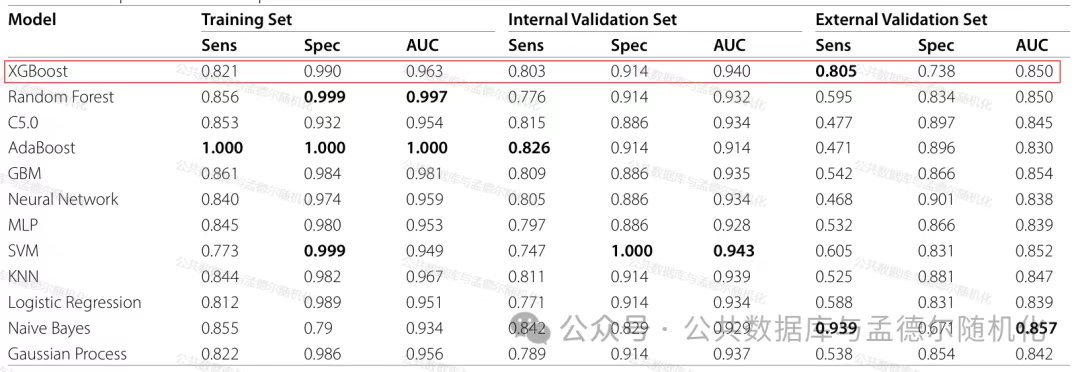Select Random Forest training AUC 0.997
The image size is (1080, 372).
click(x=426, y=97)
